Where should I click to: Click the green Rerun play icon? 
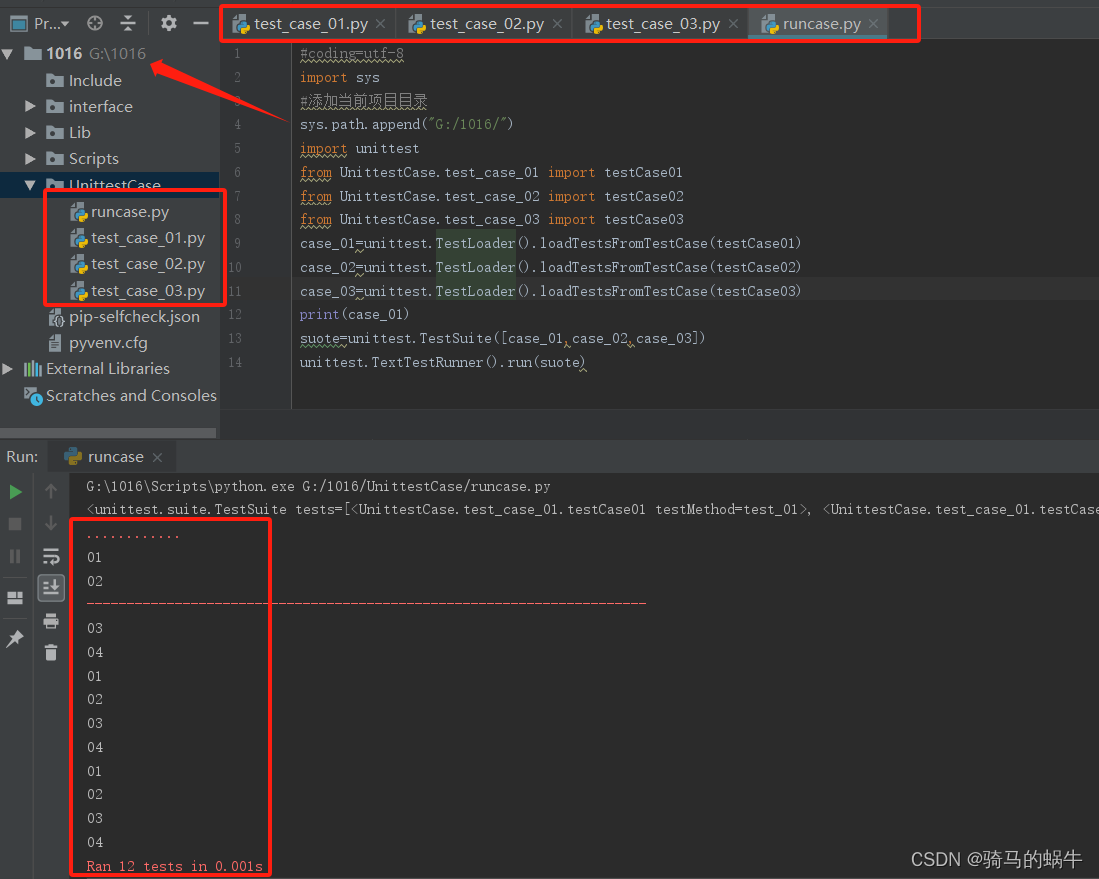(15, 492)
